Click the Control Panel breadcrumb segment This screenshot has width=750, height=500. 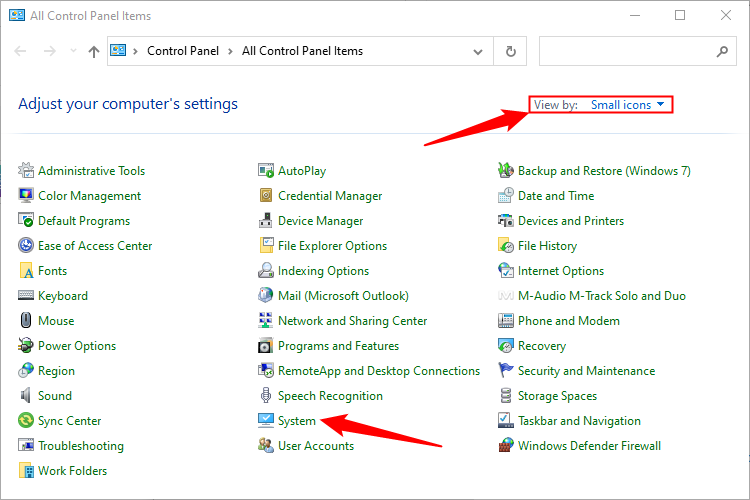pos(181,51)
